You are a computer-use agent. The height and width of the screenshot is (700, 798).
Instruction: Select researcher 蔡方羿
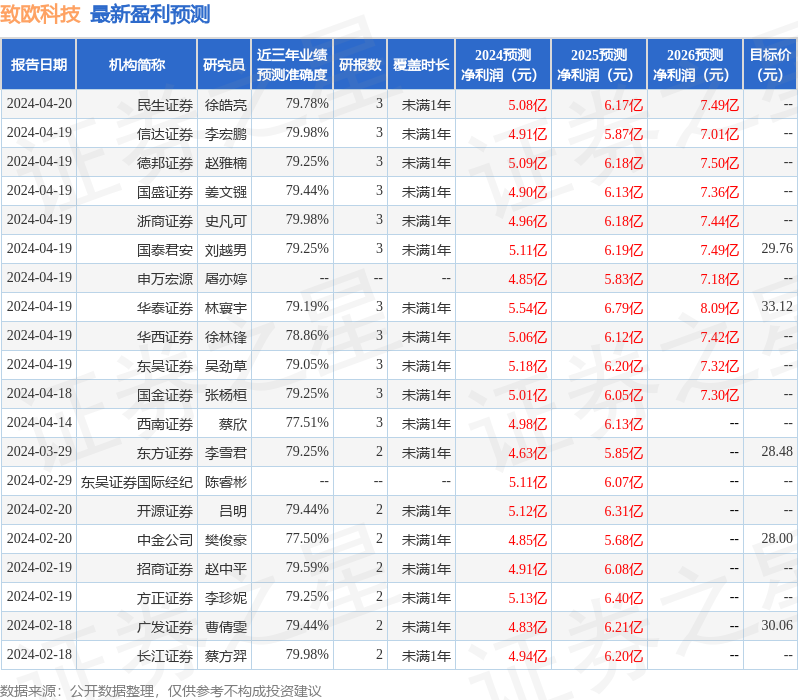pos(226,656)
